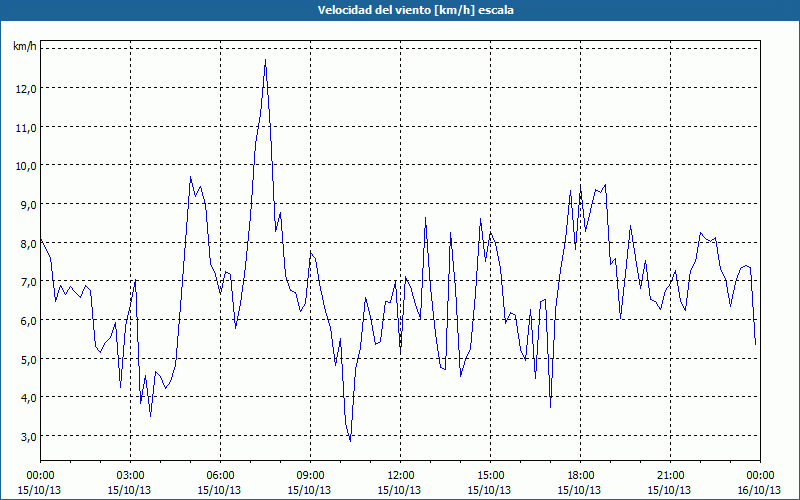Click the 12,0 y-axis value
The height and width of the screenshot is (500, 800).
pos(26,89)
